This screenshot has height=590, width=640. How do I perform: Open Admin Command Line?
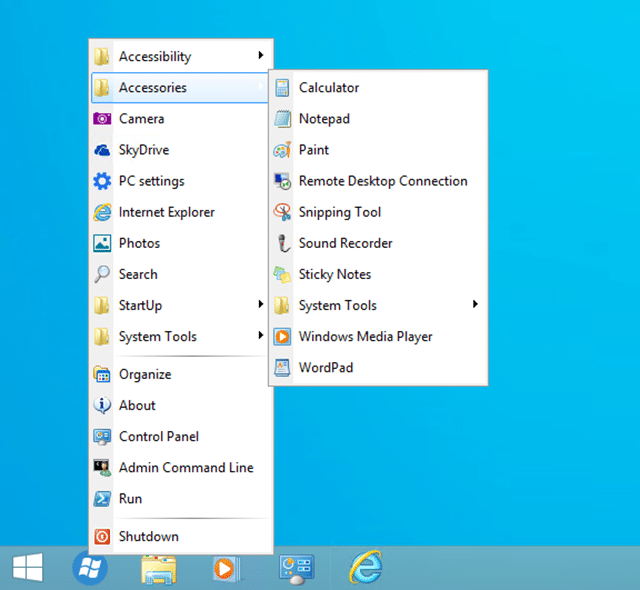[185, 467]
